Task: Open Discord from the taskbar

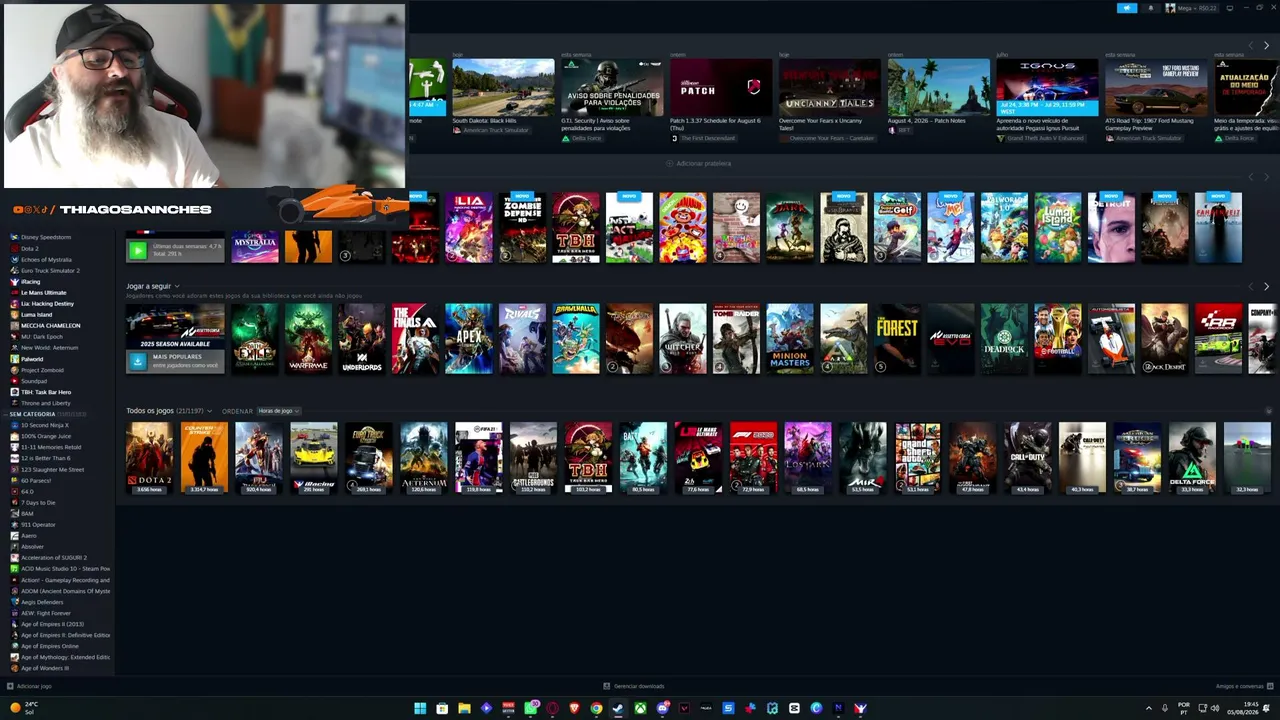Action: pos(662,708)
